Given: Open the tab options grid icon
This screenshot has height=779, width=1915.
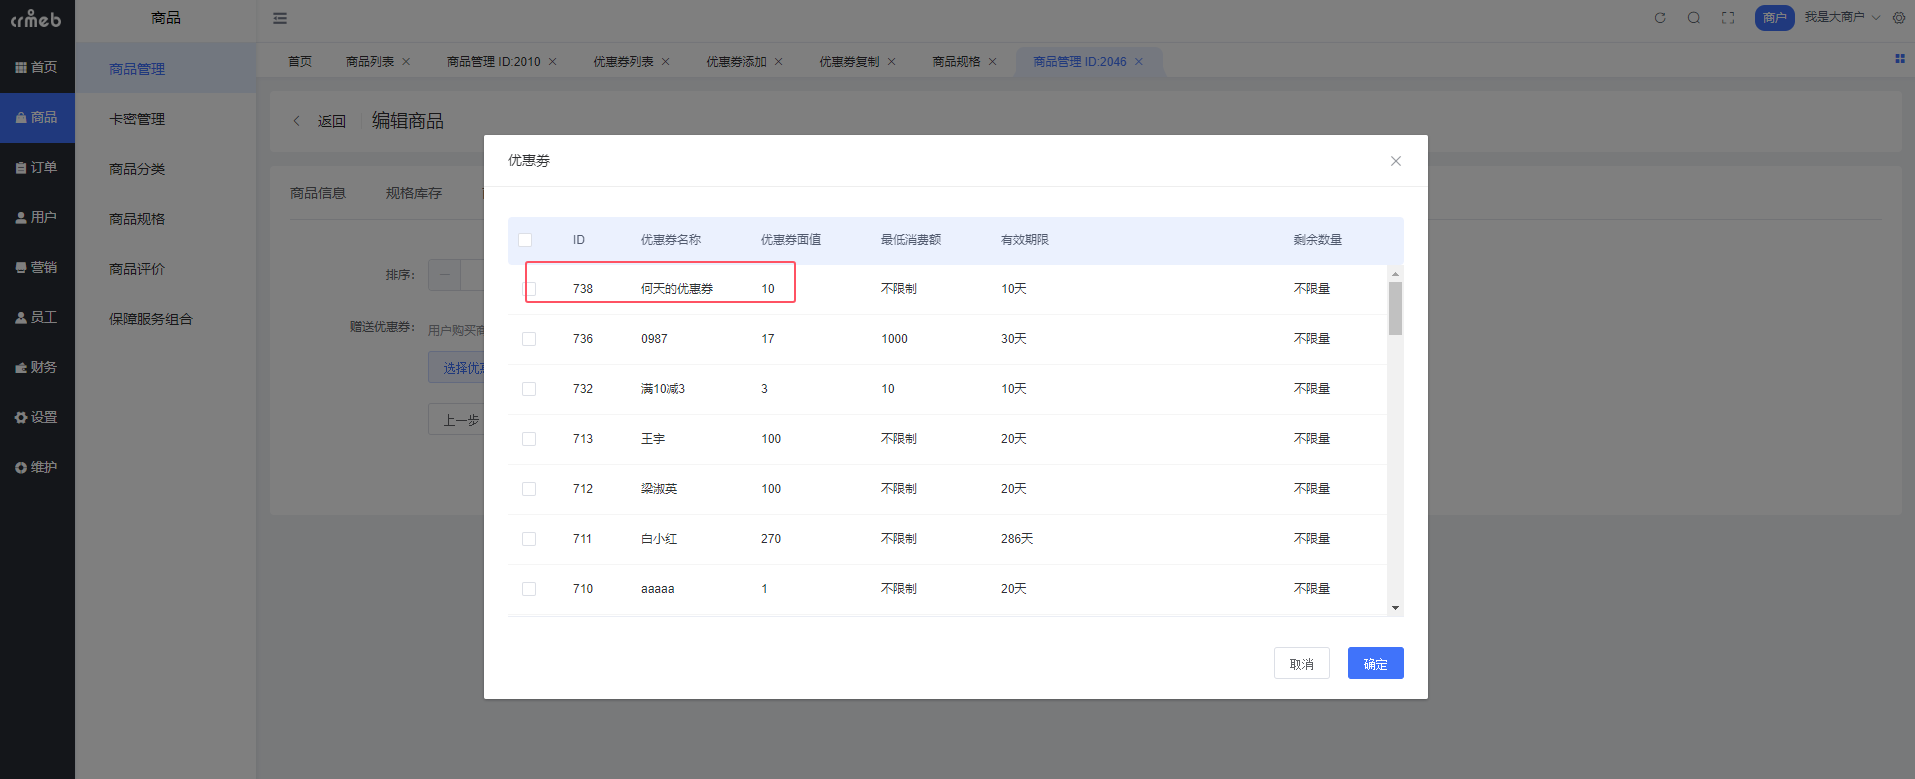Looking at the screenshot, I should pyautogui.click(x=1900, y=59).
